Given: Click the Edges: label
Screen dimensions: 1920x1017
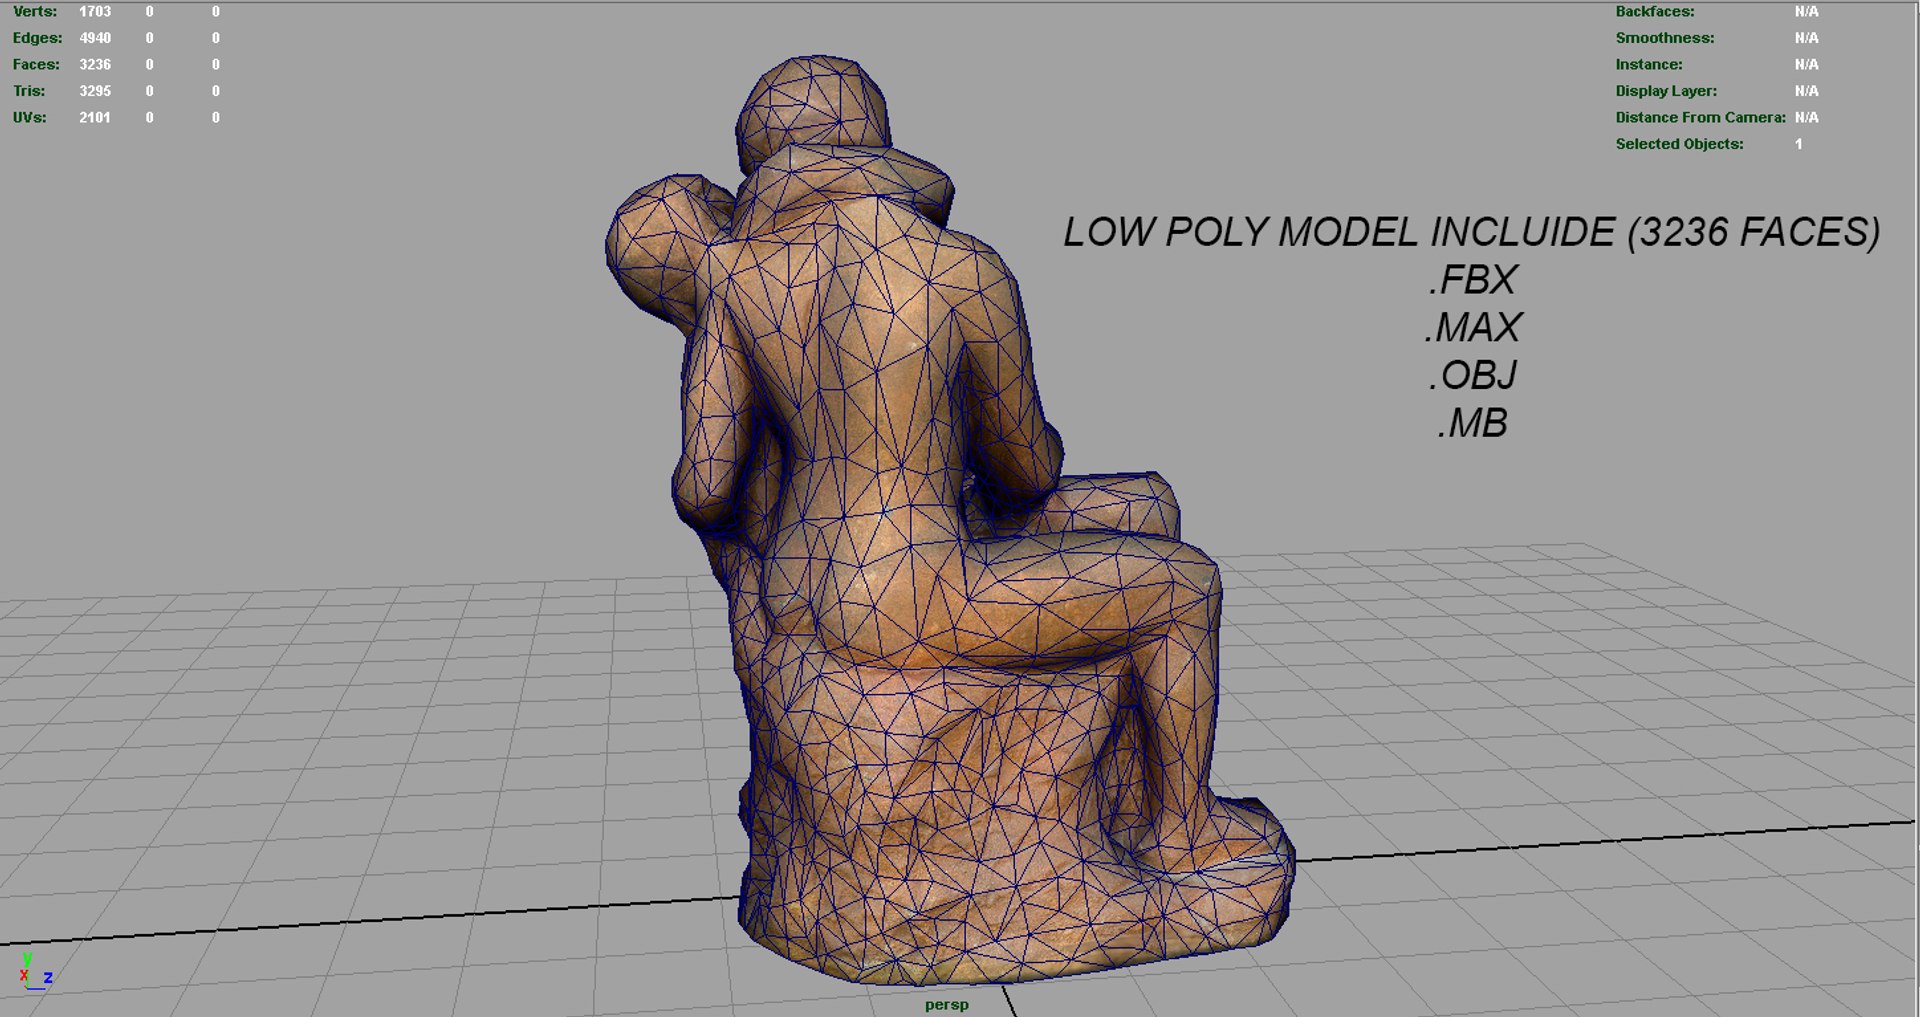Looking at the screenshot, I should tap(37, 38).
